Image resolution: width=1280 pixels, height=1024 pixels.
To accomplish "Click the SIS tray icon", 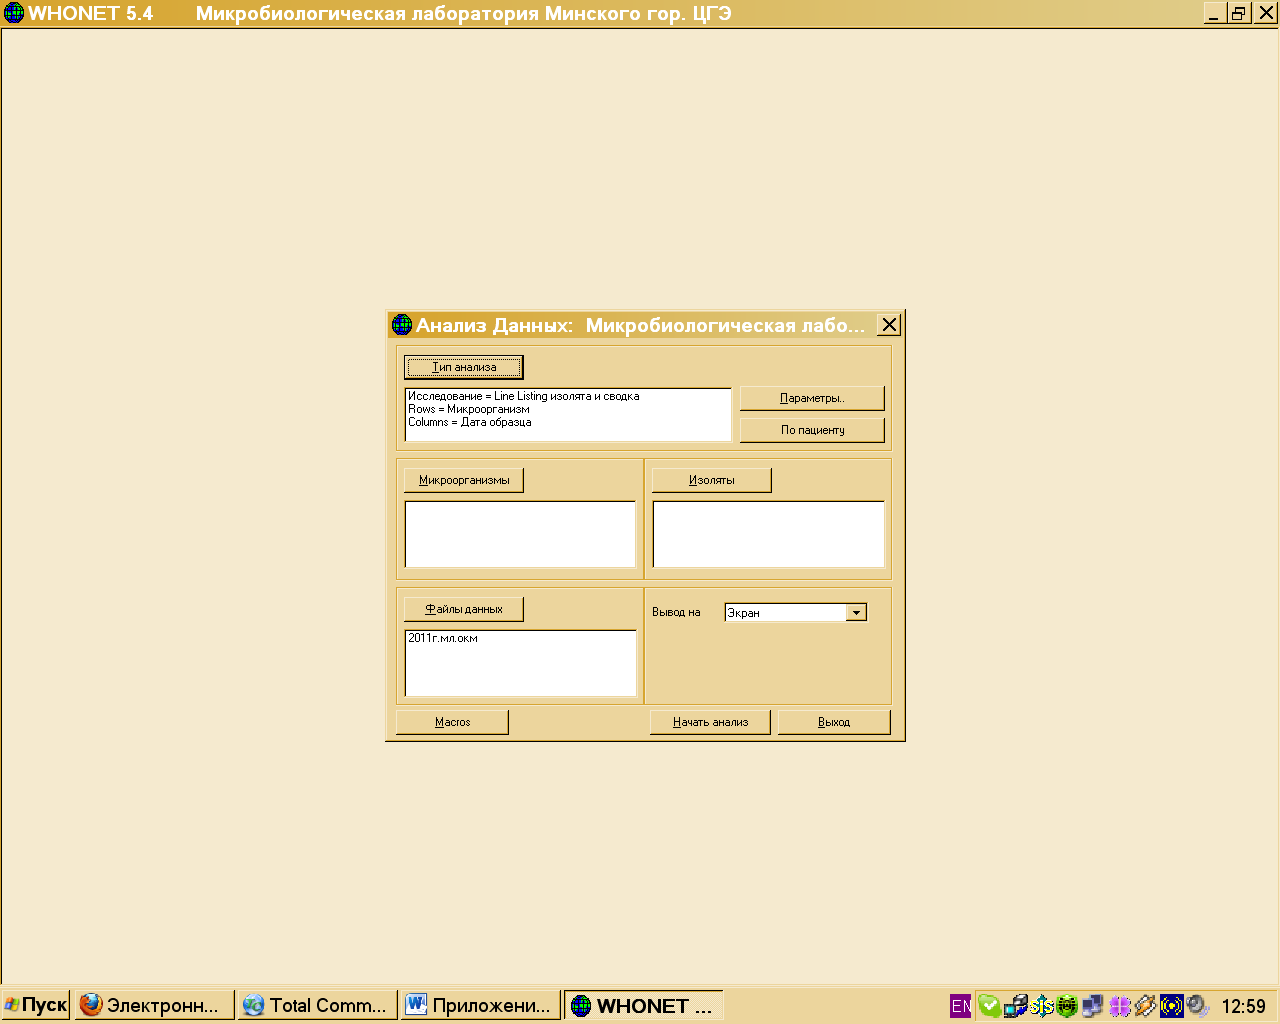I will pyautogui.click(x=1041, y=1006).
